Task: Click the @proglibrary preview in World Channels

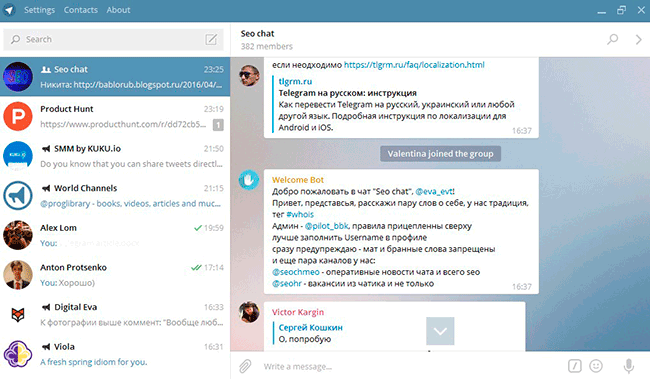Action: [130, 204]
